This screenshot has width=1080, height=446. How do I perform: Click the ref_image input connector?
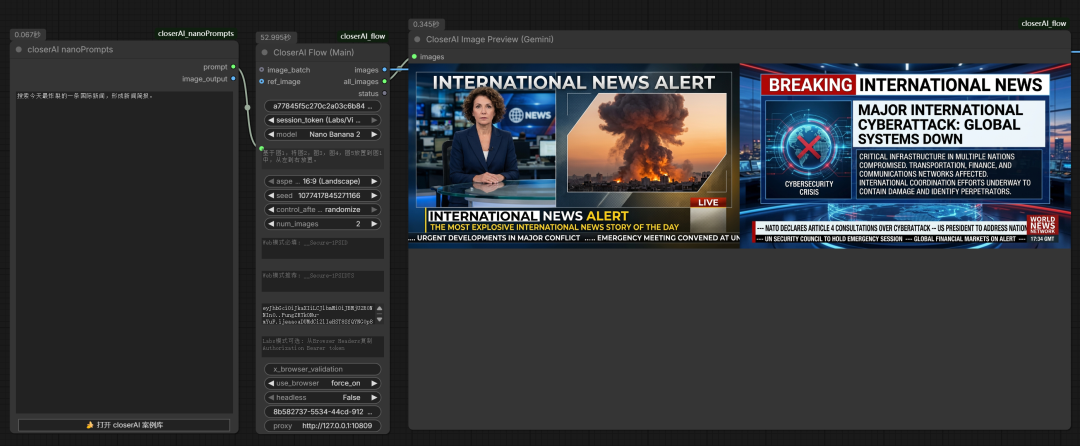click(261, 82)
